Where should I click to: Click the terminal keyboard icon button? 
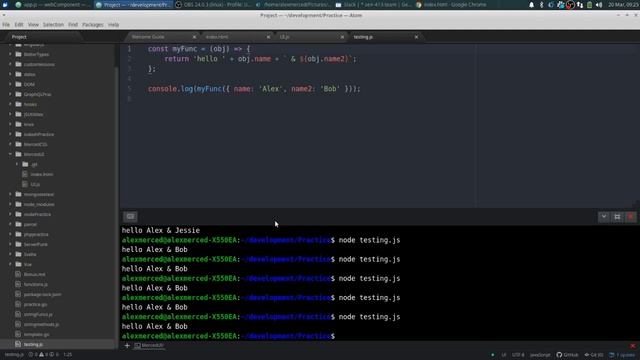(130, 217)
